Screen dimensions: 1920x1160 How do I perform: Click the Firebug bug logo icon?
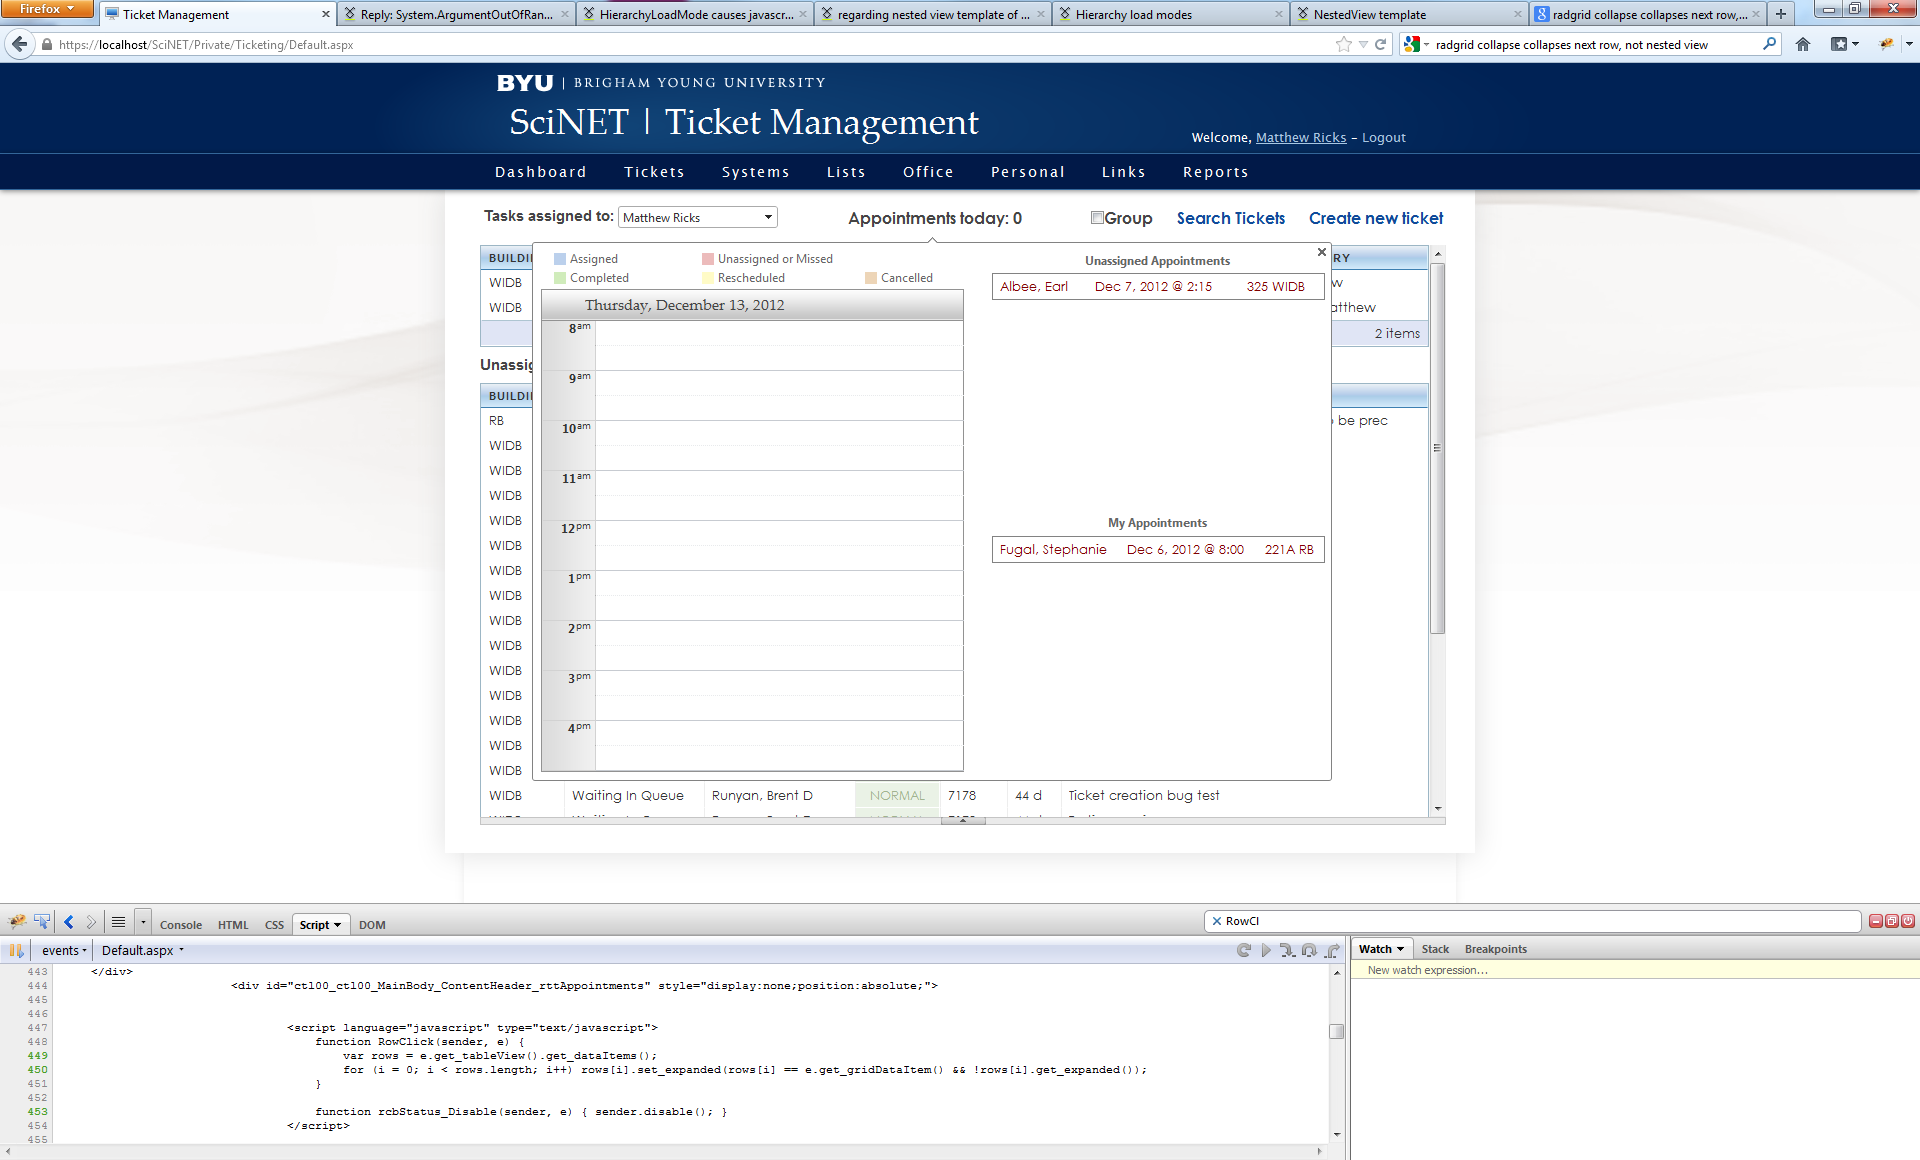(x=17, y=922)
